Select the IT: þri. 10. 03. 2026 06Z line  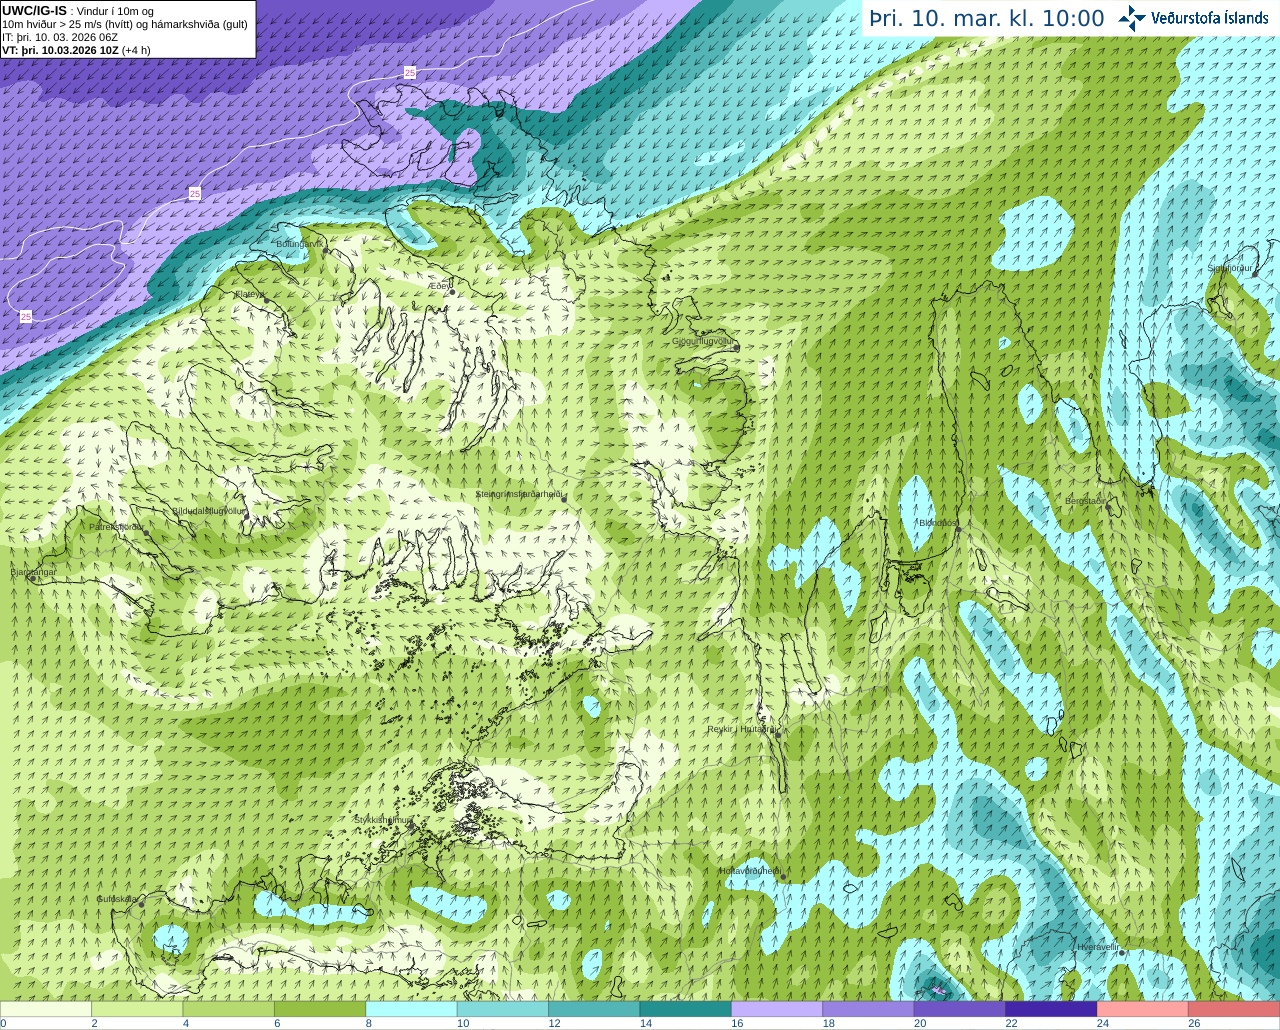60,37
